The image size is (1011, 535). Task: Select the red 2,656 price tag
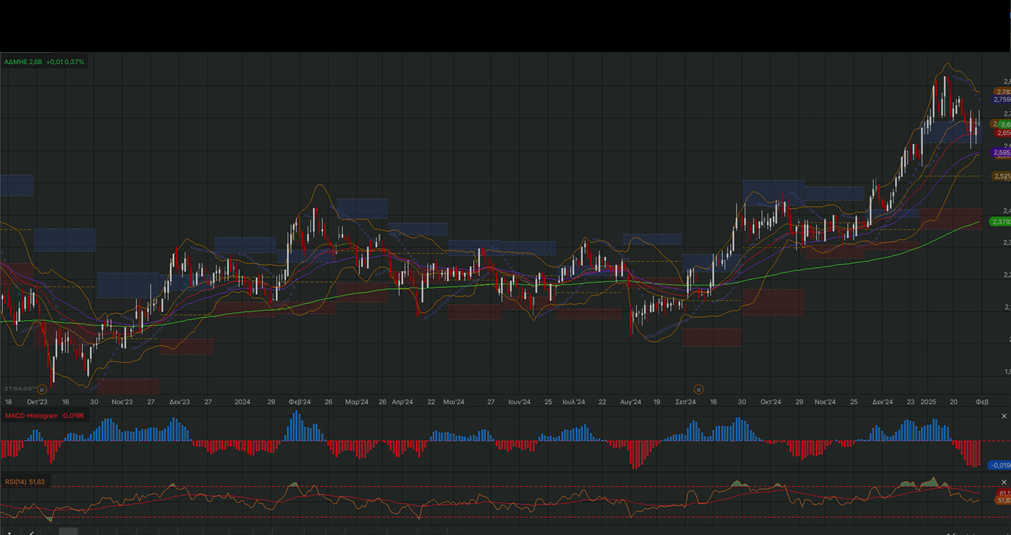[1003, 133]
